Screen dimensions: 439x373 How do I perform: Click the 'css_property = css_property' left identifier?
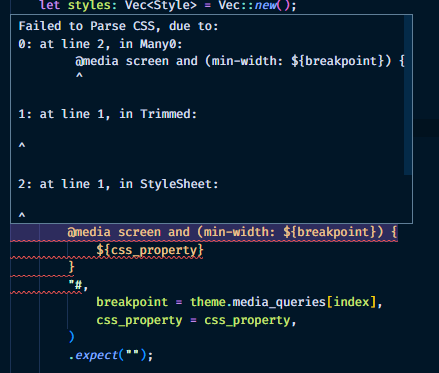[x=139, y=320]
